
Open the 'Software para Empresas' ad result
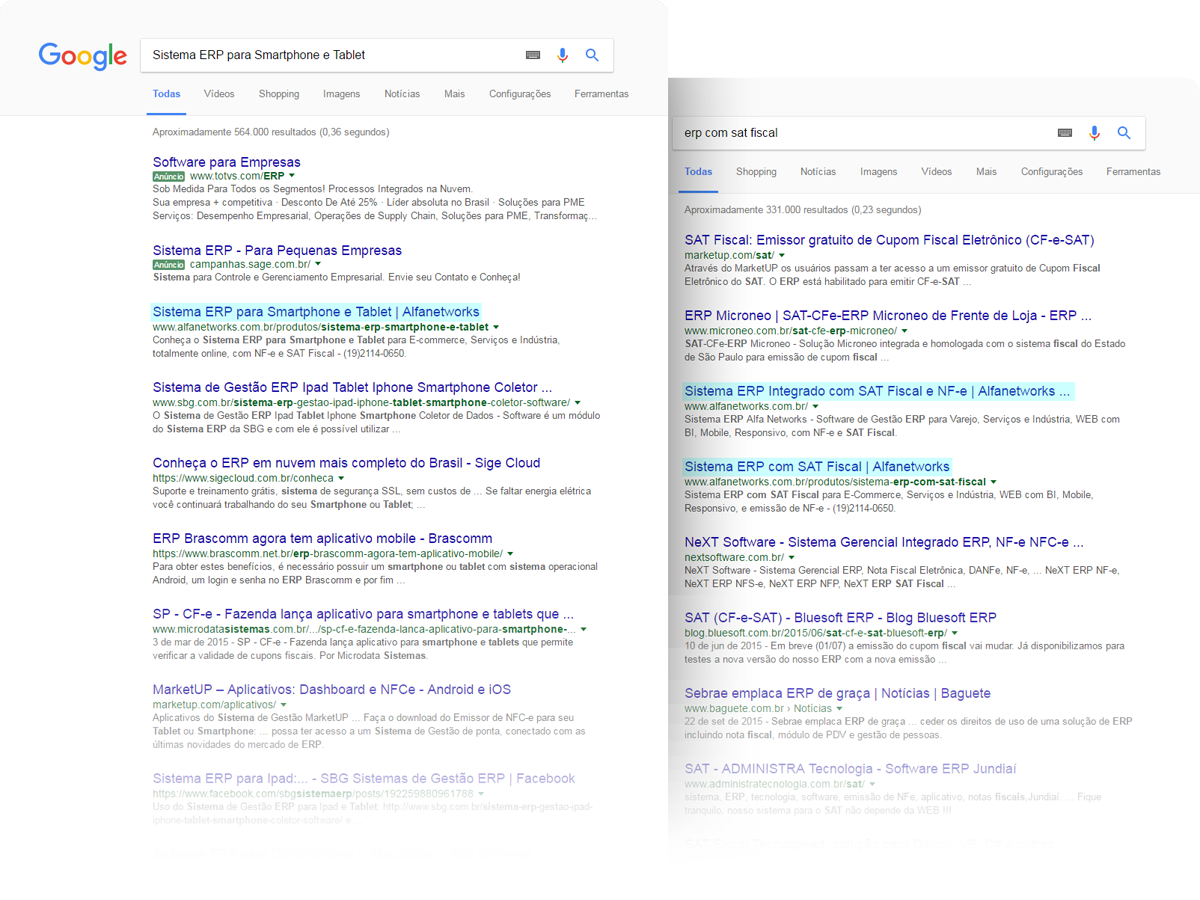(226, 162)
